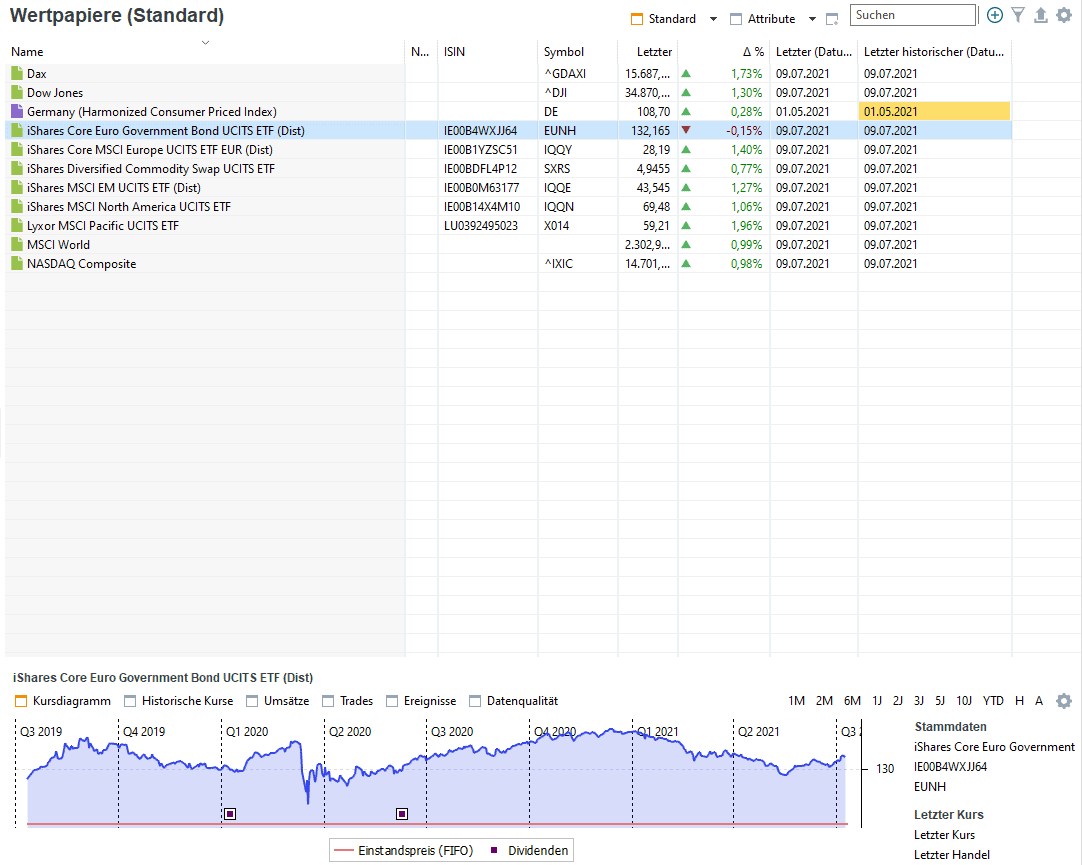
Task: Select iShares MSCI North America UCITS ETF
Action: (x=508, y=206)
